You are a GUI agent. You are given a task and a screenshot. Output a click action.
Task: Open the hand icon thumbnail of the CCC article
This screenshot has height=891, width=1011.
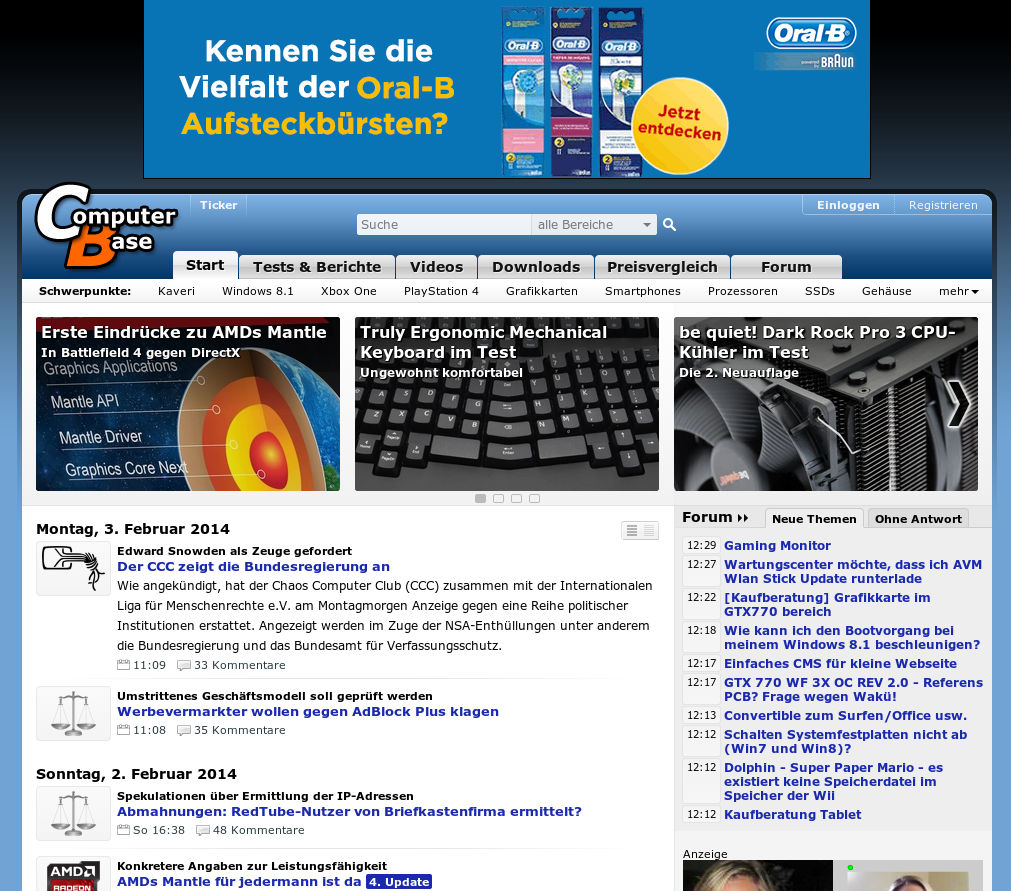[x=73, y=568]
